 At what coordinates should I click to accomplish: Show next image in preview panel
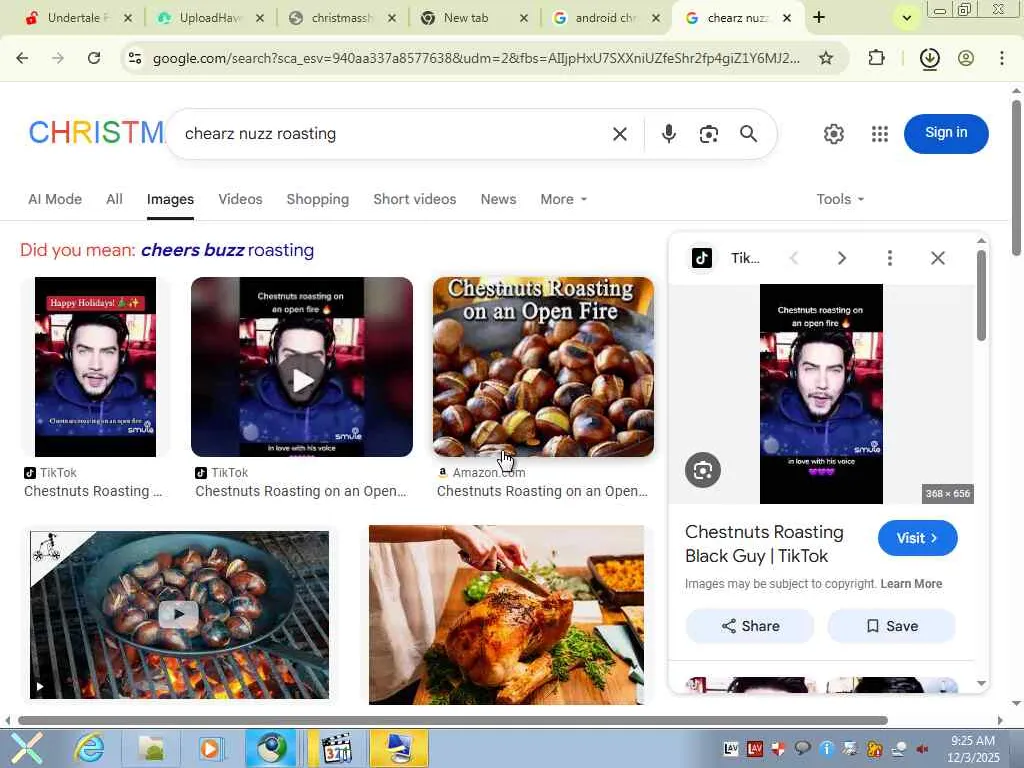coord(842,258)
